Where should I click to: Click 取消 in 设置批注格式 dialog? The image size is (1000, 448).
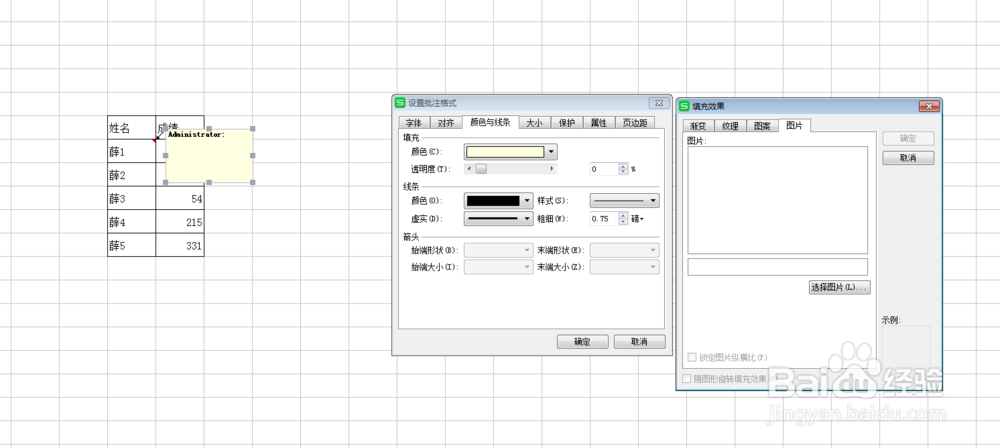coord(640,341)
